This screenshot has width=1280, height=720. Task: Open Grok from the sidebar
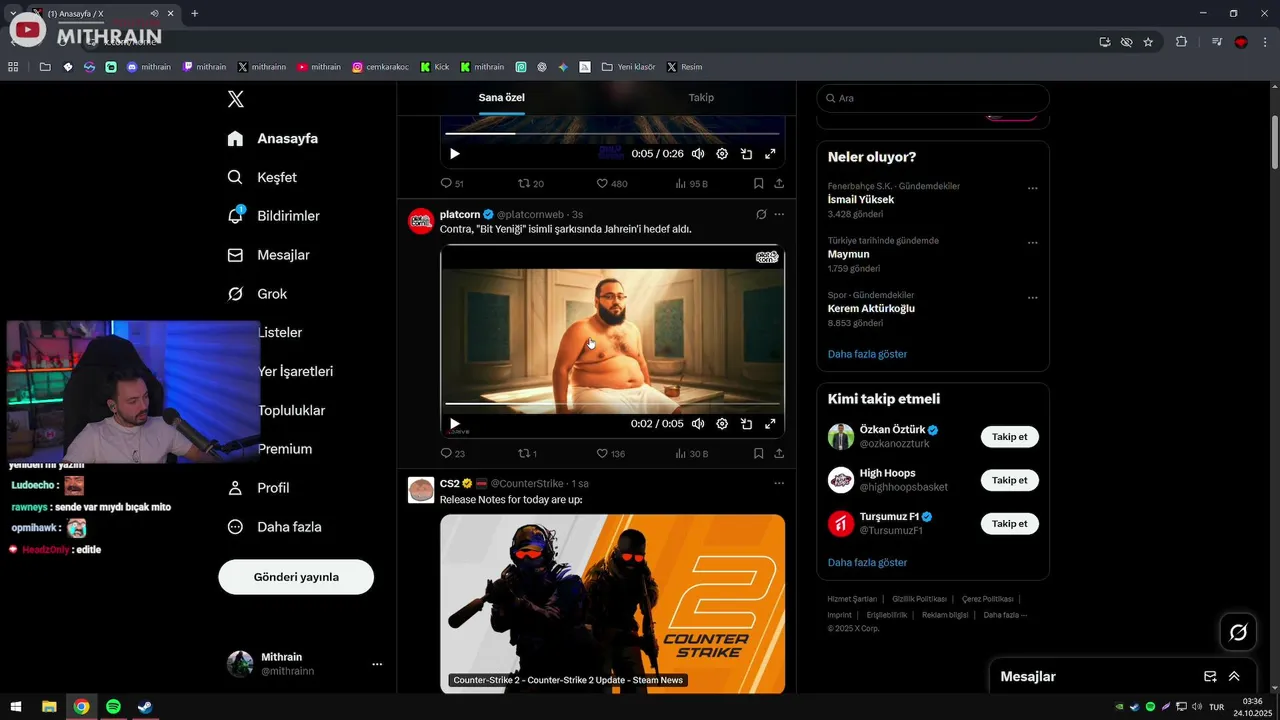point(257,294)
